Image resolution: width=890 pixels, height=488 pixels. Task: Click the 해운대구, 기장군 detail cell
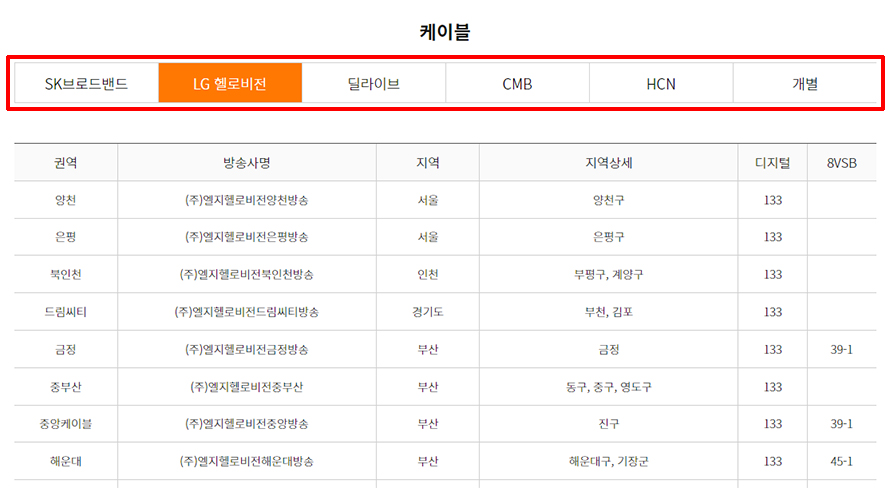(x=608, y=461)
